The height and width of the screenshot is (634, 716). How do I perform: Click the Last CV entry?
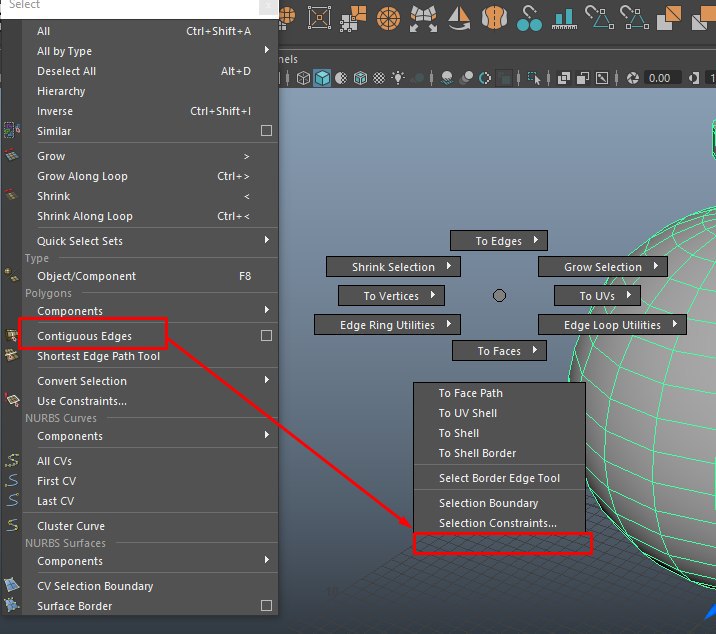(150, 501)
